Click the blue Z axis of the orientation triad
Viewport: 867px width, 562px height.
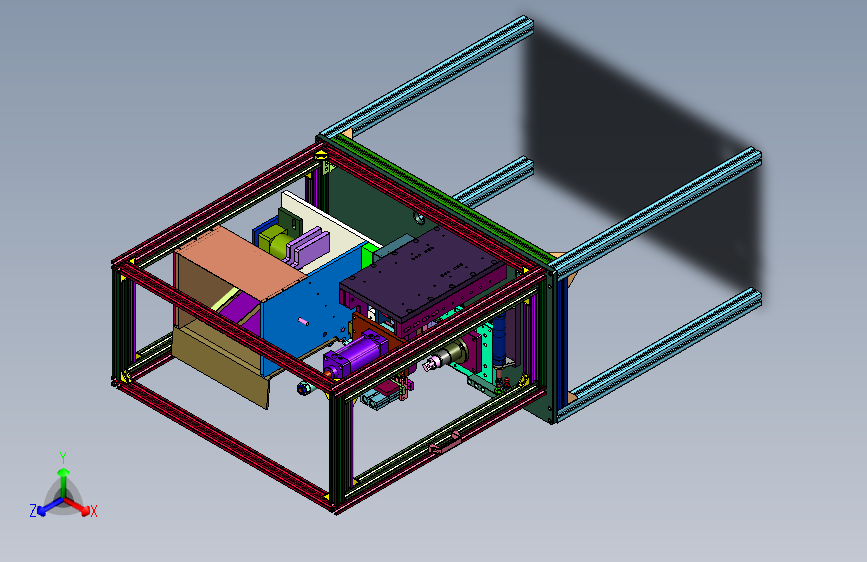49,508
